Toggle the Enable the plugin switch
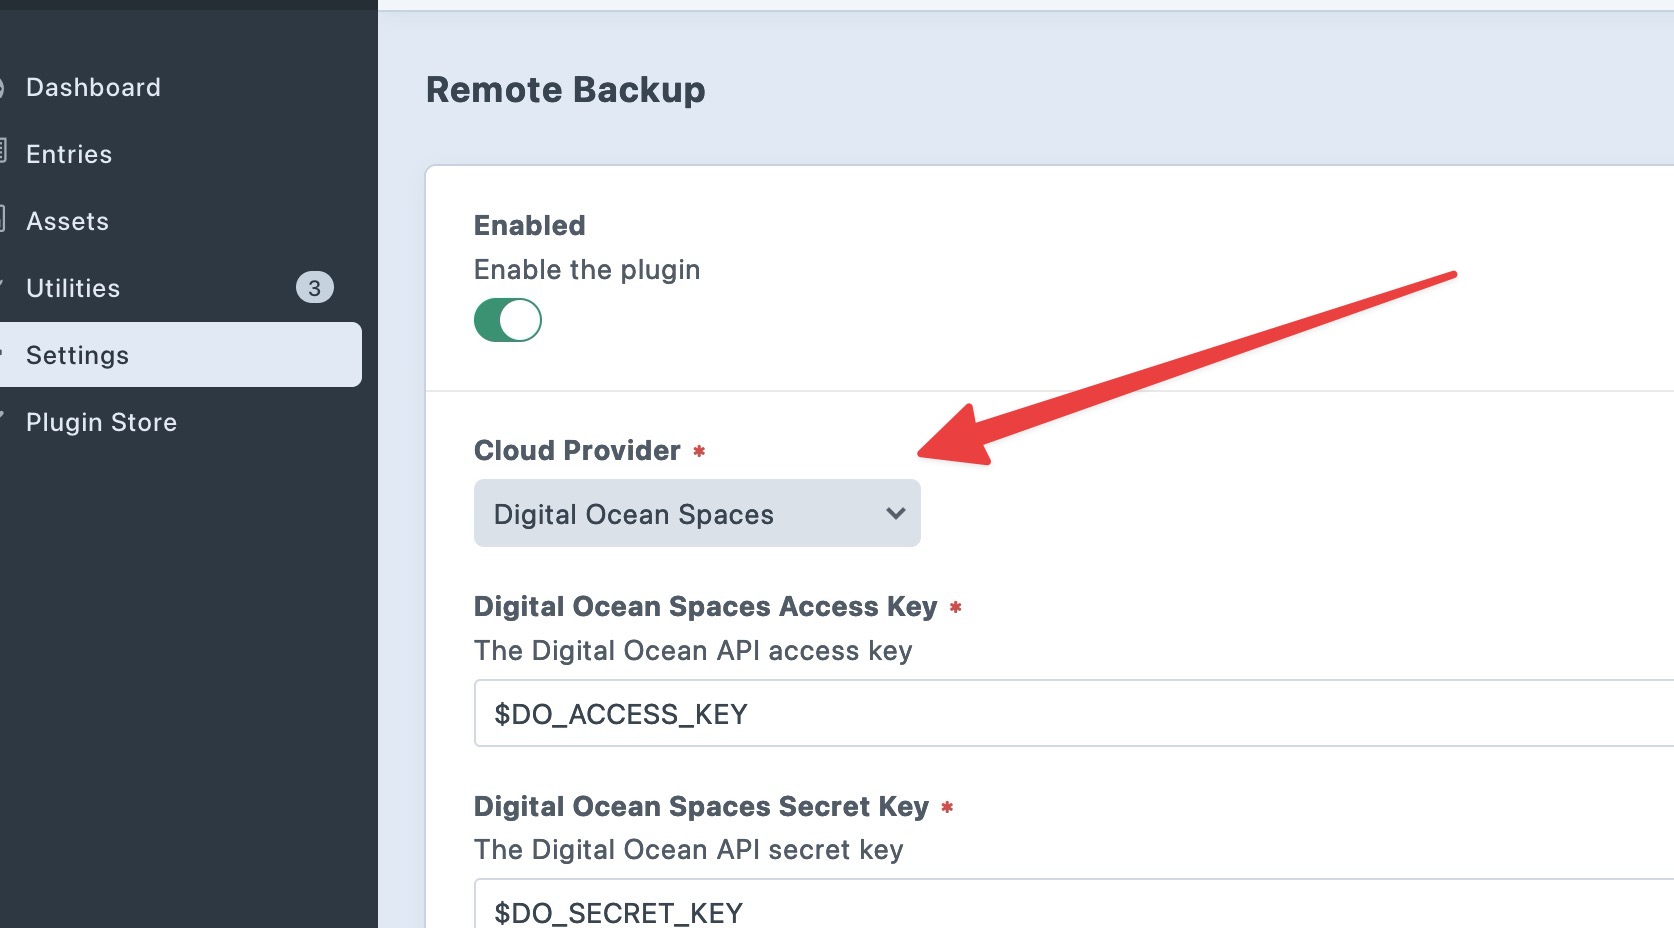 click(x=507, y=320)
